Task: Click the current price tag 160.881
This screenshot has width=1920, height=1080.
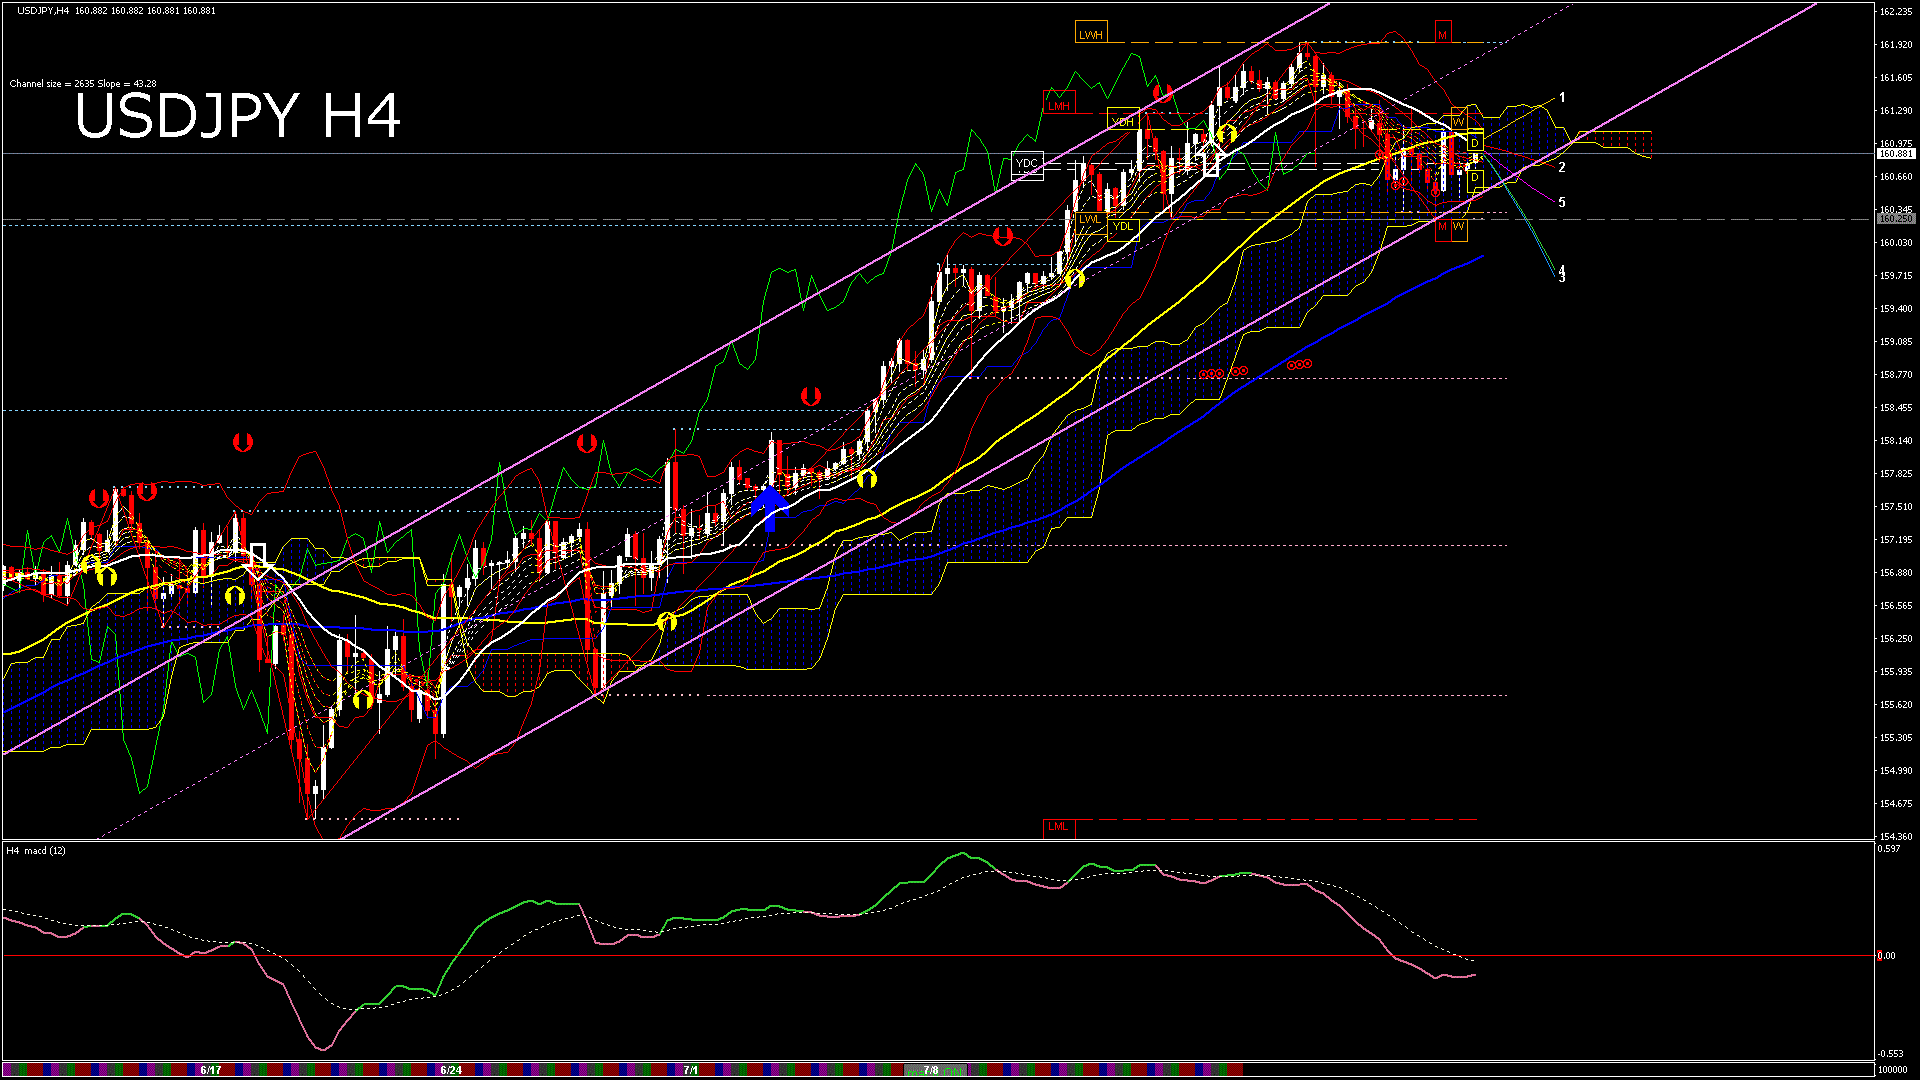Action: click(1895, 154)
